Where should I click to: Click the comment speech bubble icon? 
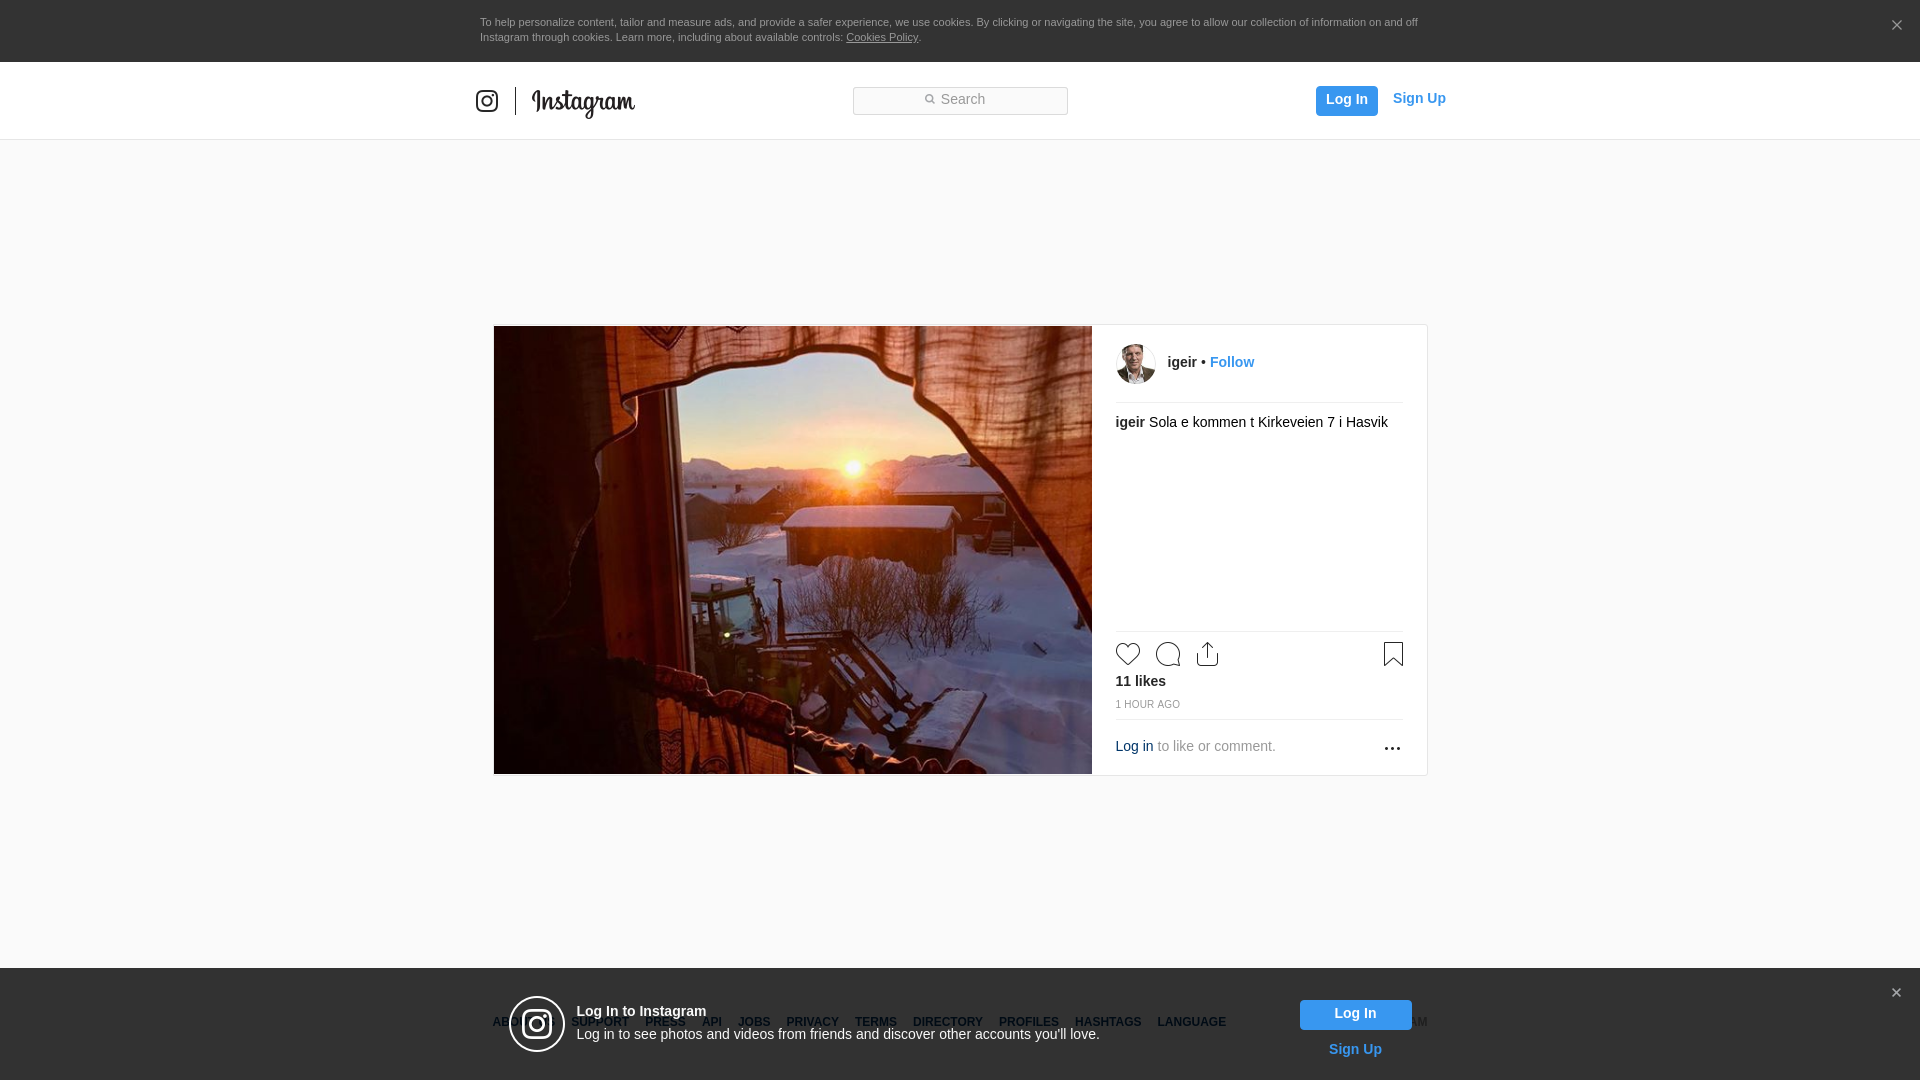click(1167, 654)
